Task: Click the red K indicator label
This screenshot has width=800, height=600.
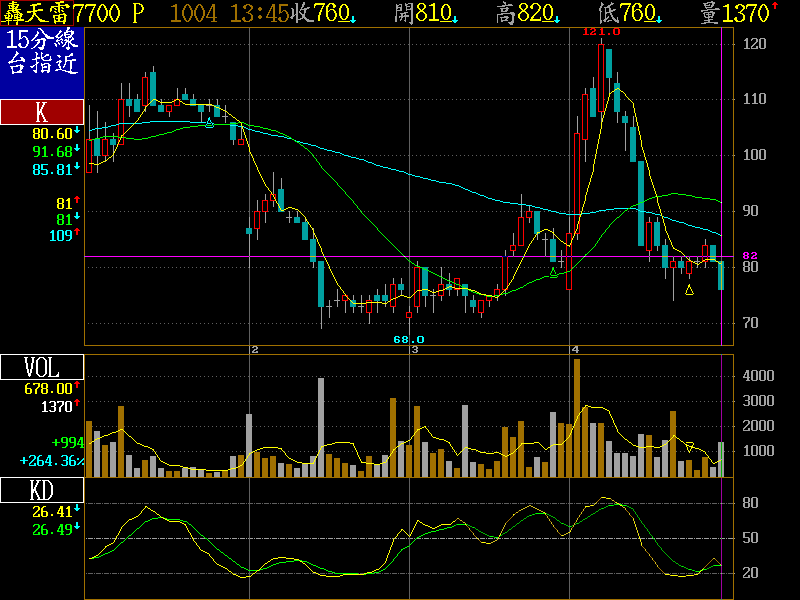Action: 41,112
